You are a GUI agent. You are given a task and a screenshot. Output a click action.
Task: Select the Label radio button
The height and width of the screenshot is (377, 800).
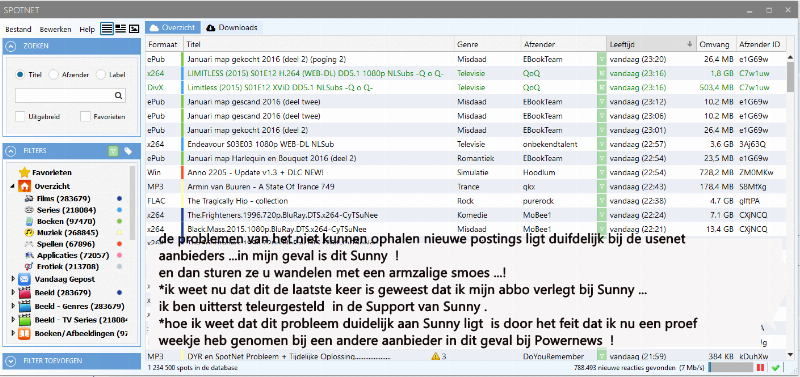click(101, 74)
